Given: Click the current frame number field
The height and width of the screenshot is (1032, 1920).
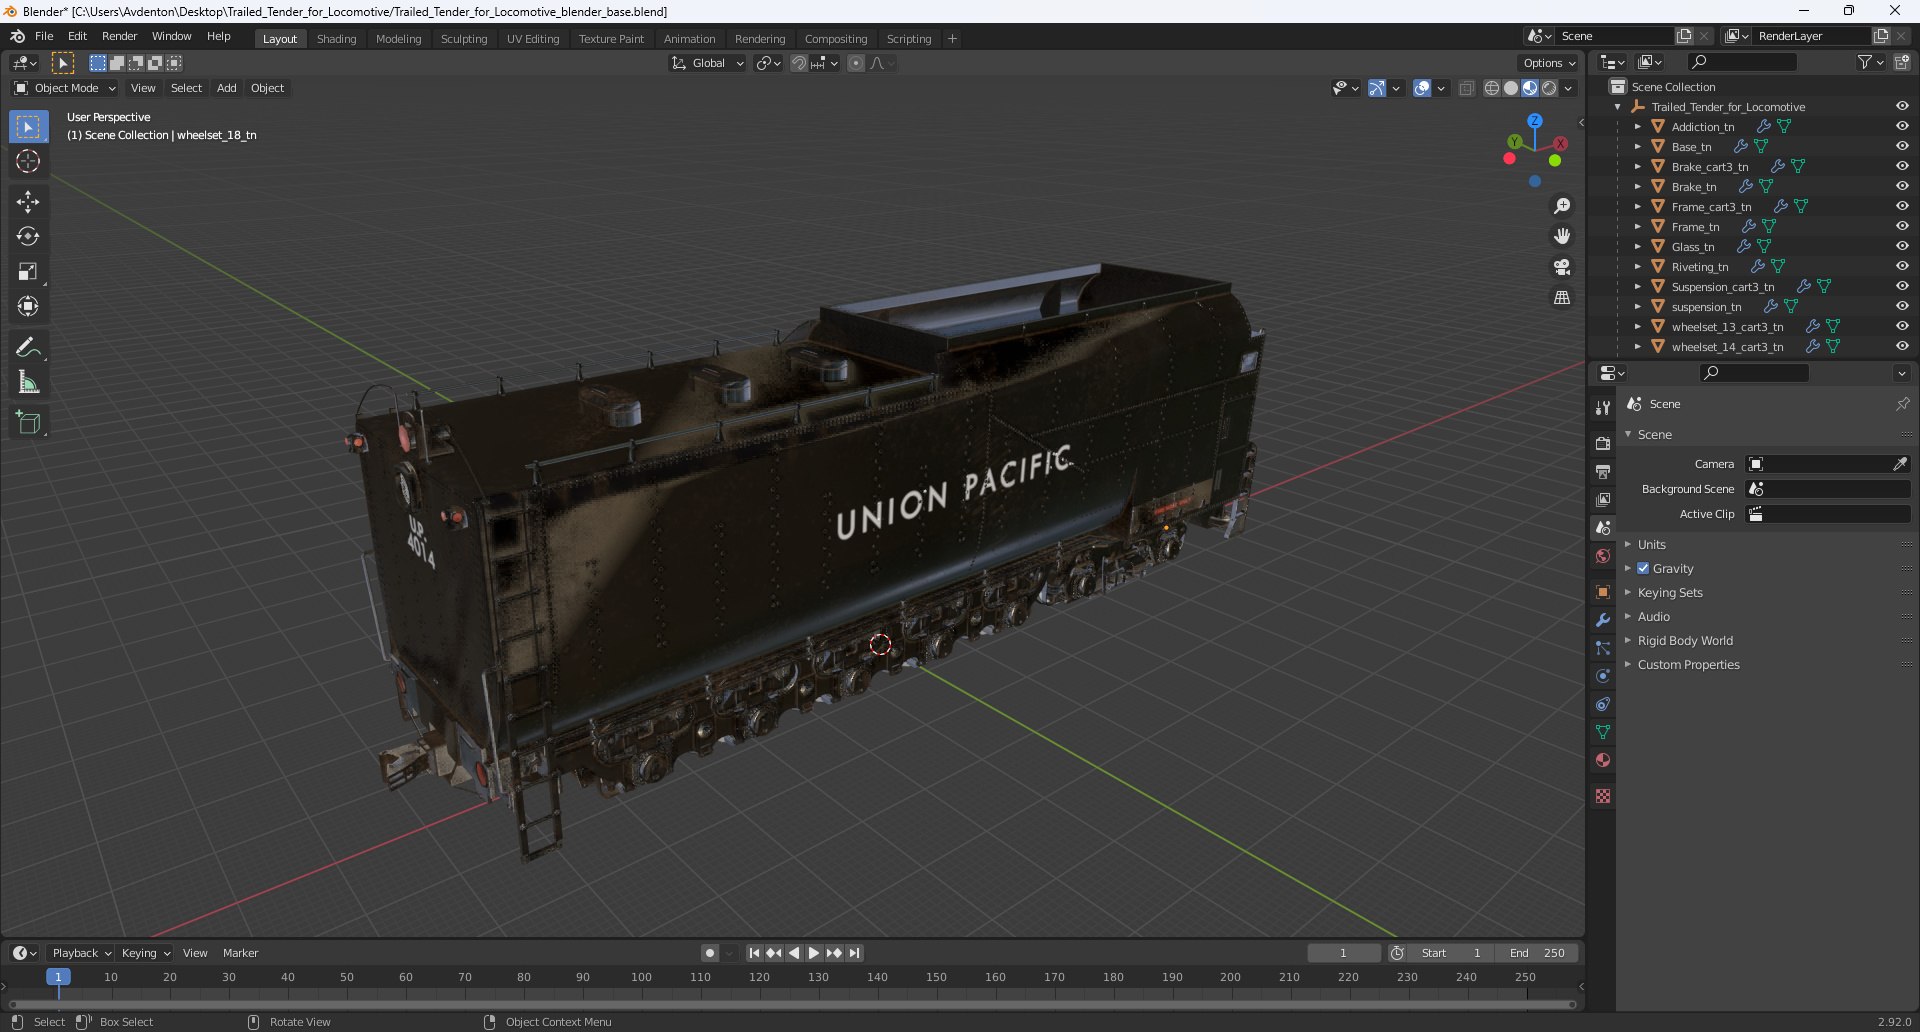Looking at the screenshot, I should (x=1343, y=953).
